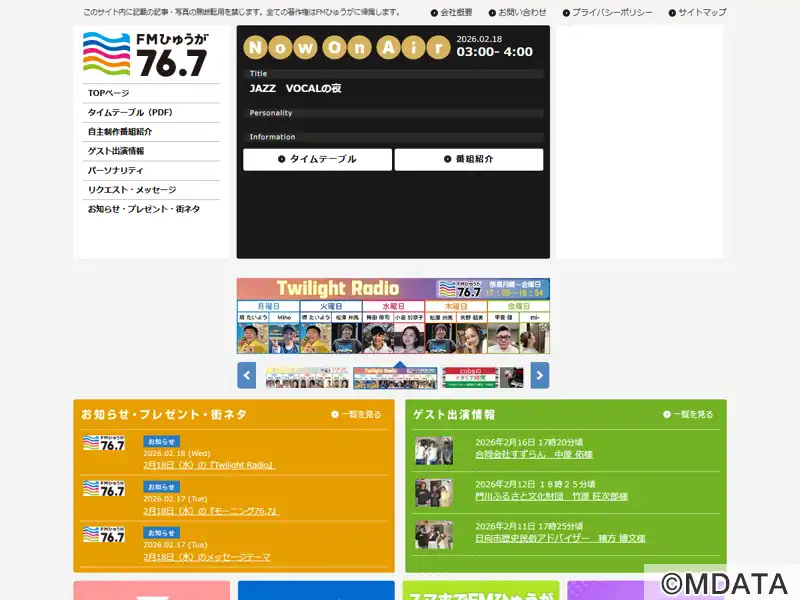This screenshot has height=600, width=800.
Task: Show previous banner with left arrow
Action: click(246, 376)
